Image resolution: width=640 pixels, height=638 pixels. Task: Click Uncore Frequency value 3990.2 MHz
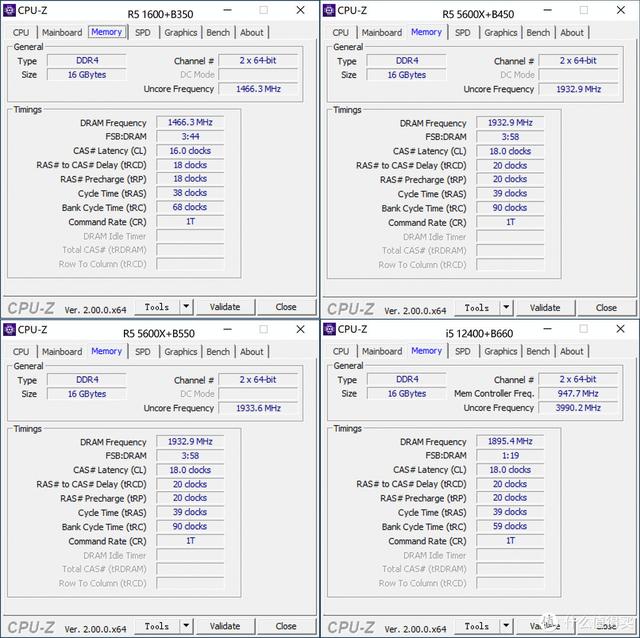578,408
